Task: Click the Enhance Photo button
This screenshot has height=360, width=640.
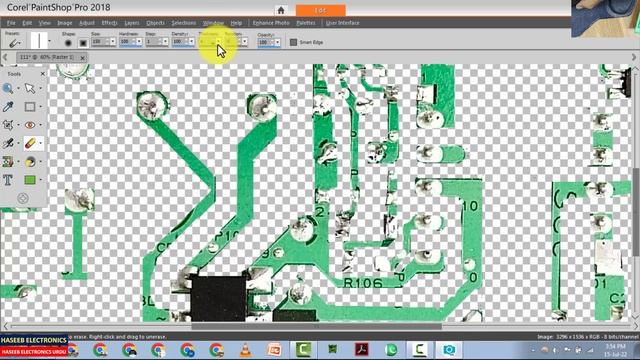Action: pos(271,23)
